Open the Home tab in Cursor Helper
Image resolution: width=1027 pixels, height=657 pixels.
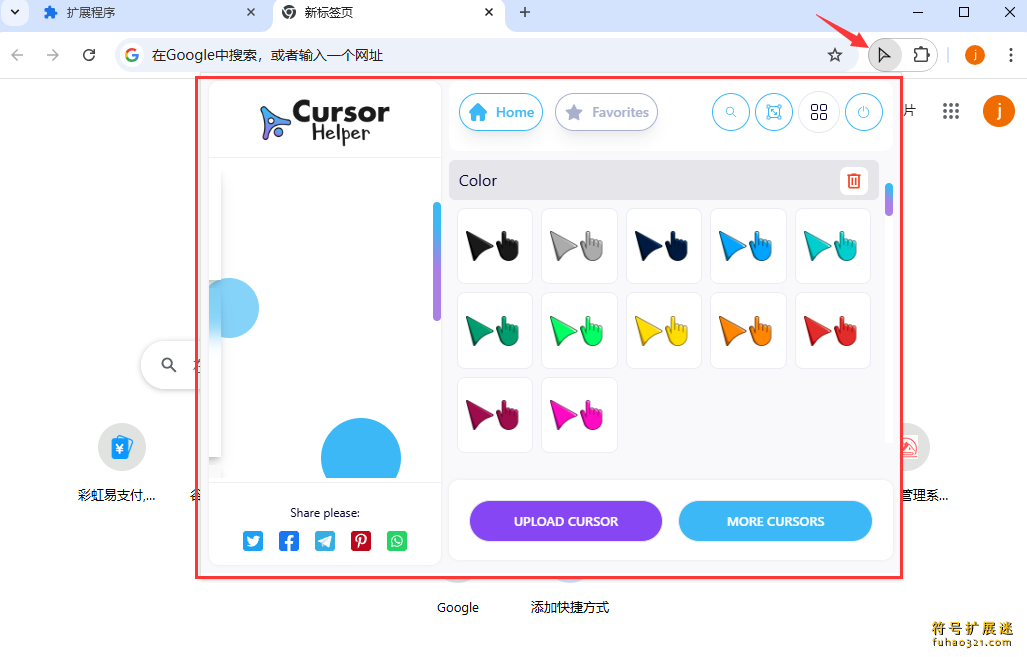(x=501, y=113)
